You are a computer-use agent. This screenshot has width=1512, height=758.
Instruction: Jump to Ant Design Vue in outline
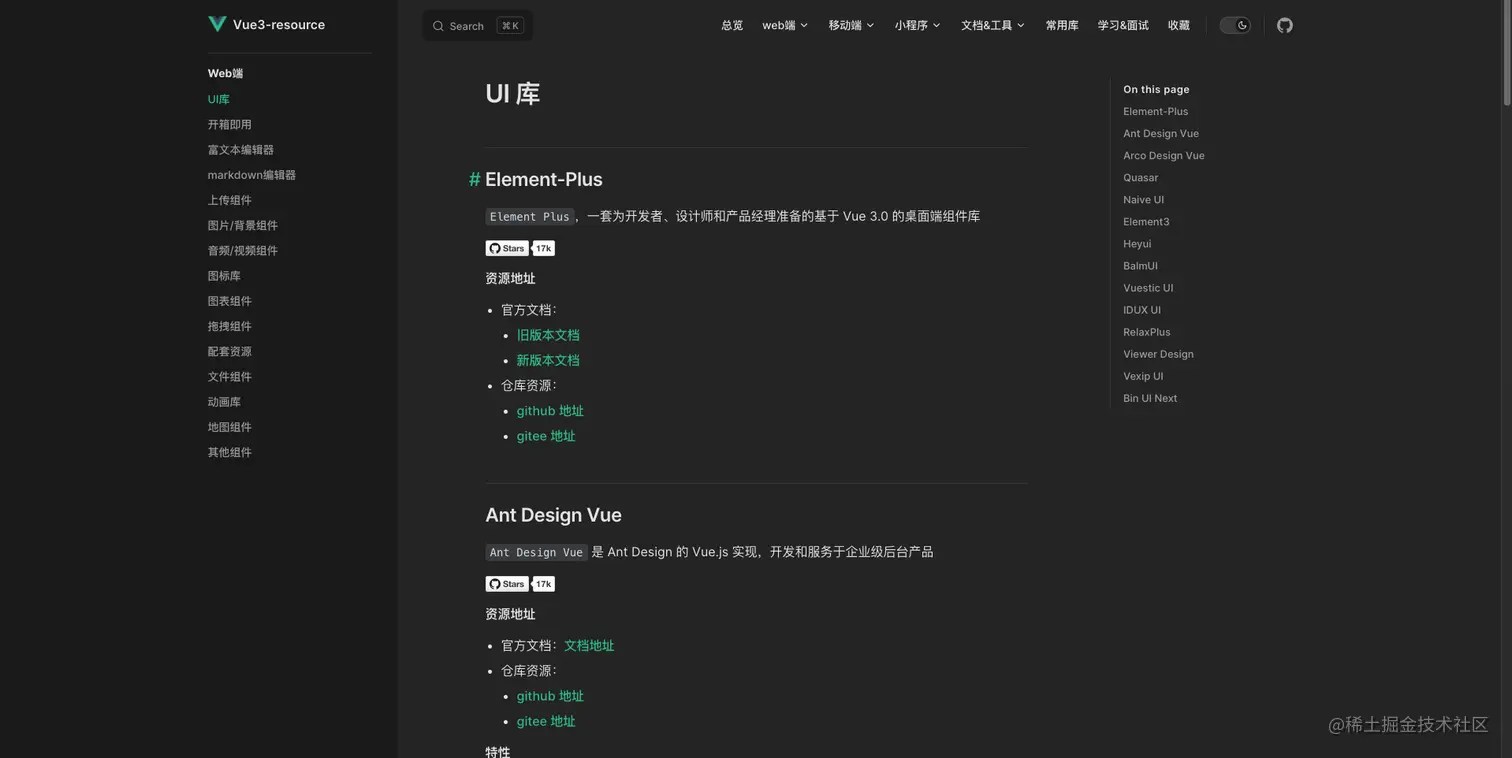pos(1161,133)
